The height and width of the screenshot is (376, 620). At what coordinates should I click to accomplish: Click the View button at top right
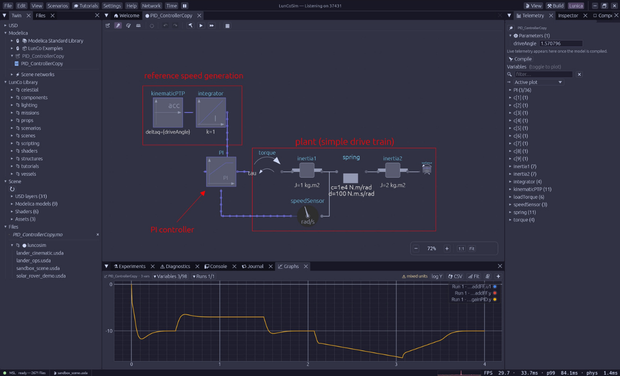tap(533, 6)
